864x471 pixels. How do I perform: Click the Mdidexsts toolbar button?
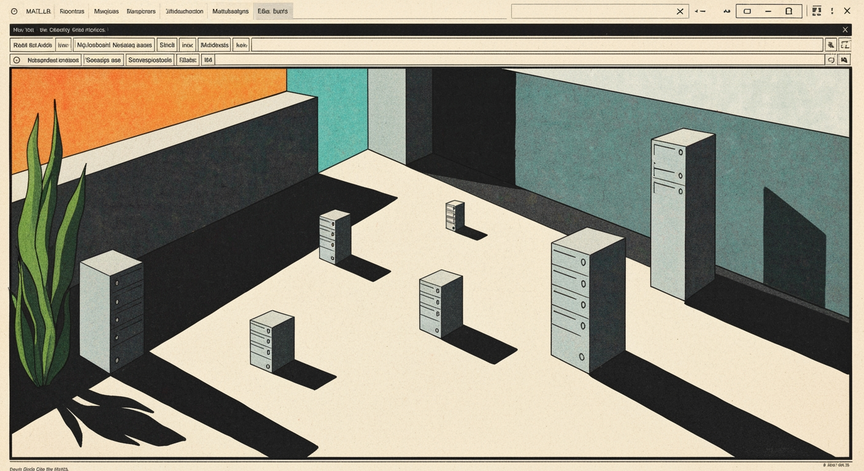pos(214,45)
